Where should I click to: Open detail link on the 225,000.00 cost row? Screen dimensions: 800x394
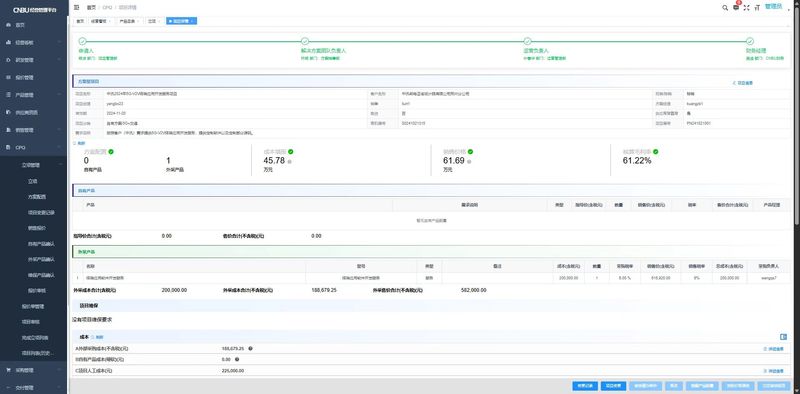click(x=774, y=371)
